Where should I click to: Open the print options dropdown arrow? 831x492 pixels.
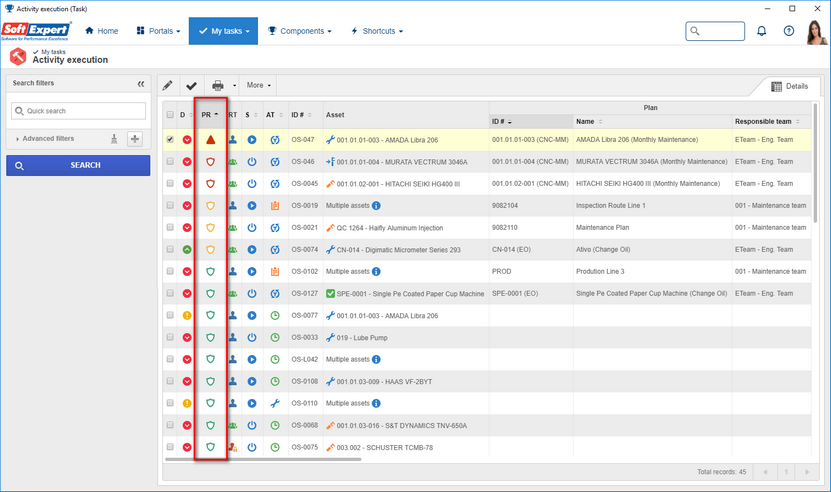(234, 85)
